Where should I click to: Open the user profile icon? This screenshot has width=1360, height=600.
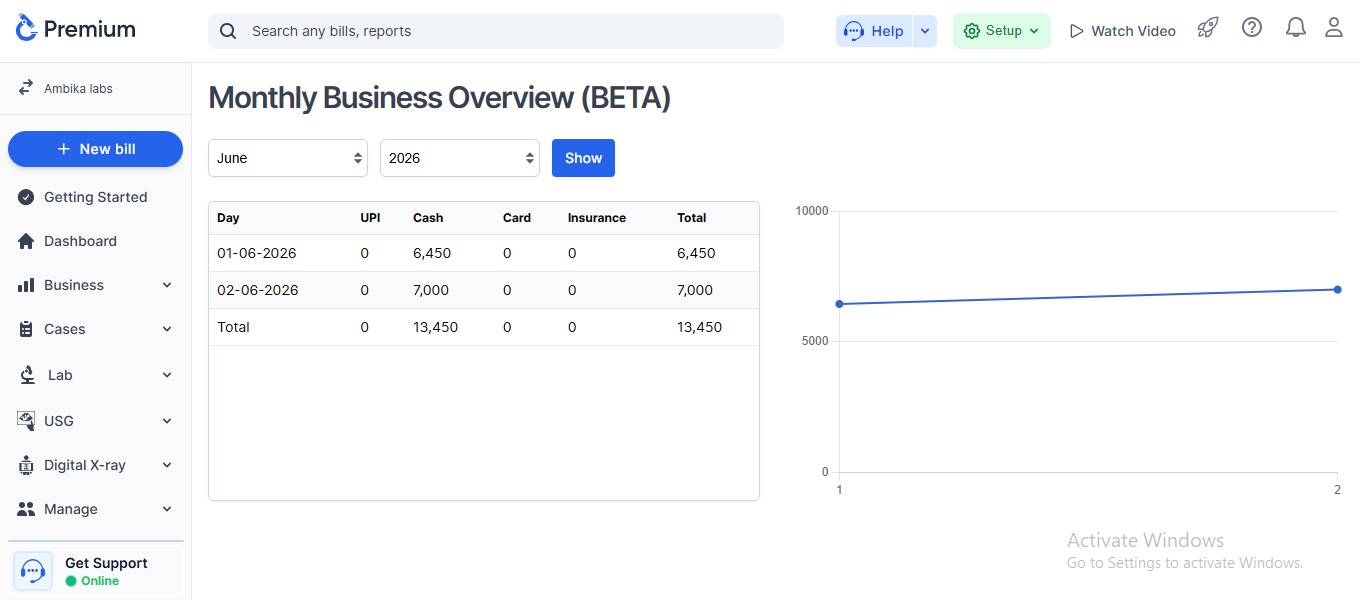(1334, 28)
